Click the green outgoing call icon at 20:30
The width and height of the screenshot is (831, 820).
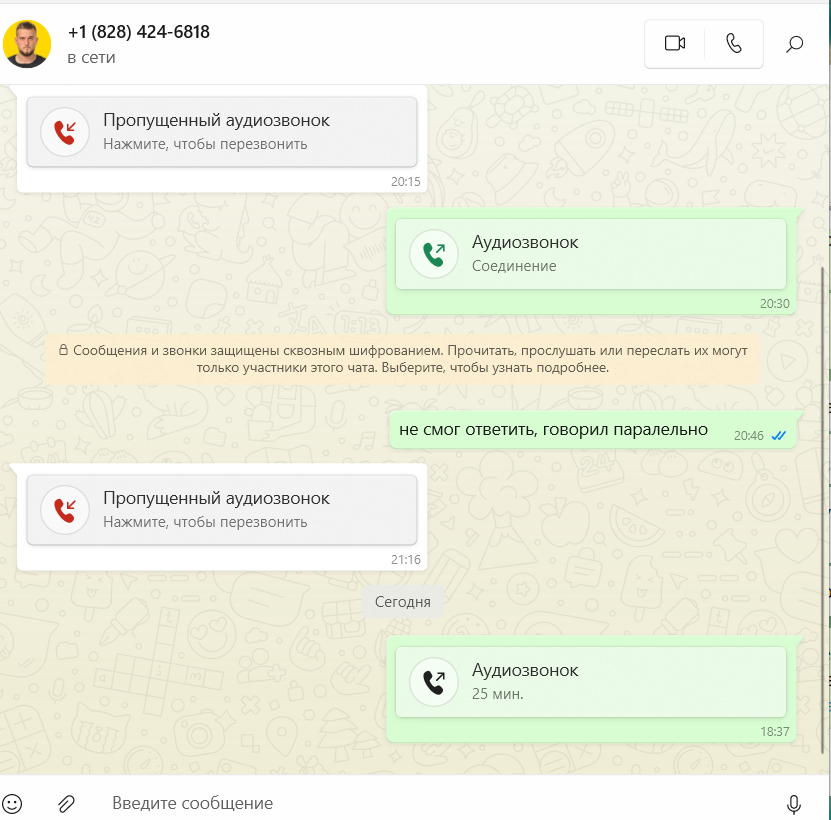point(434,254)
